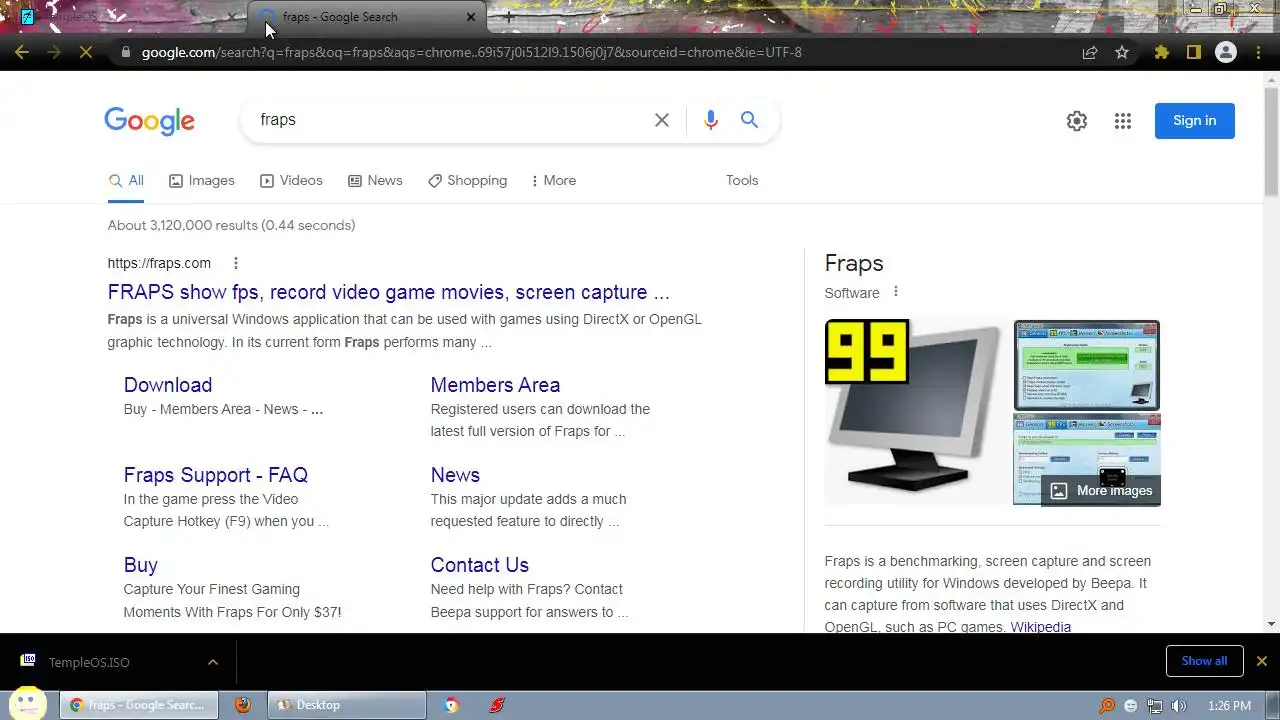Start voice search with the microphone
Screen dimensions: 1280x720
(711, 120)
